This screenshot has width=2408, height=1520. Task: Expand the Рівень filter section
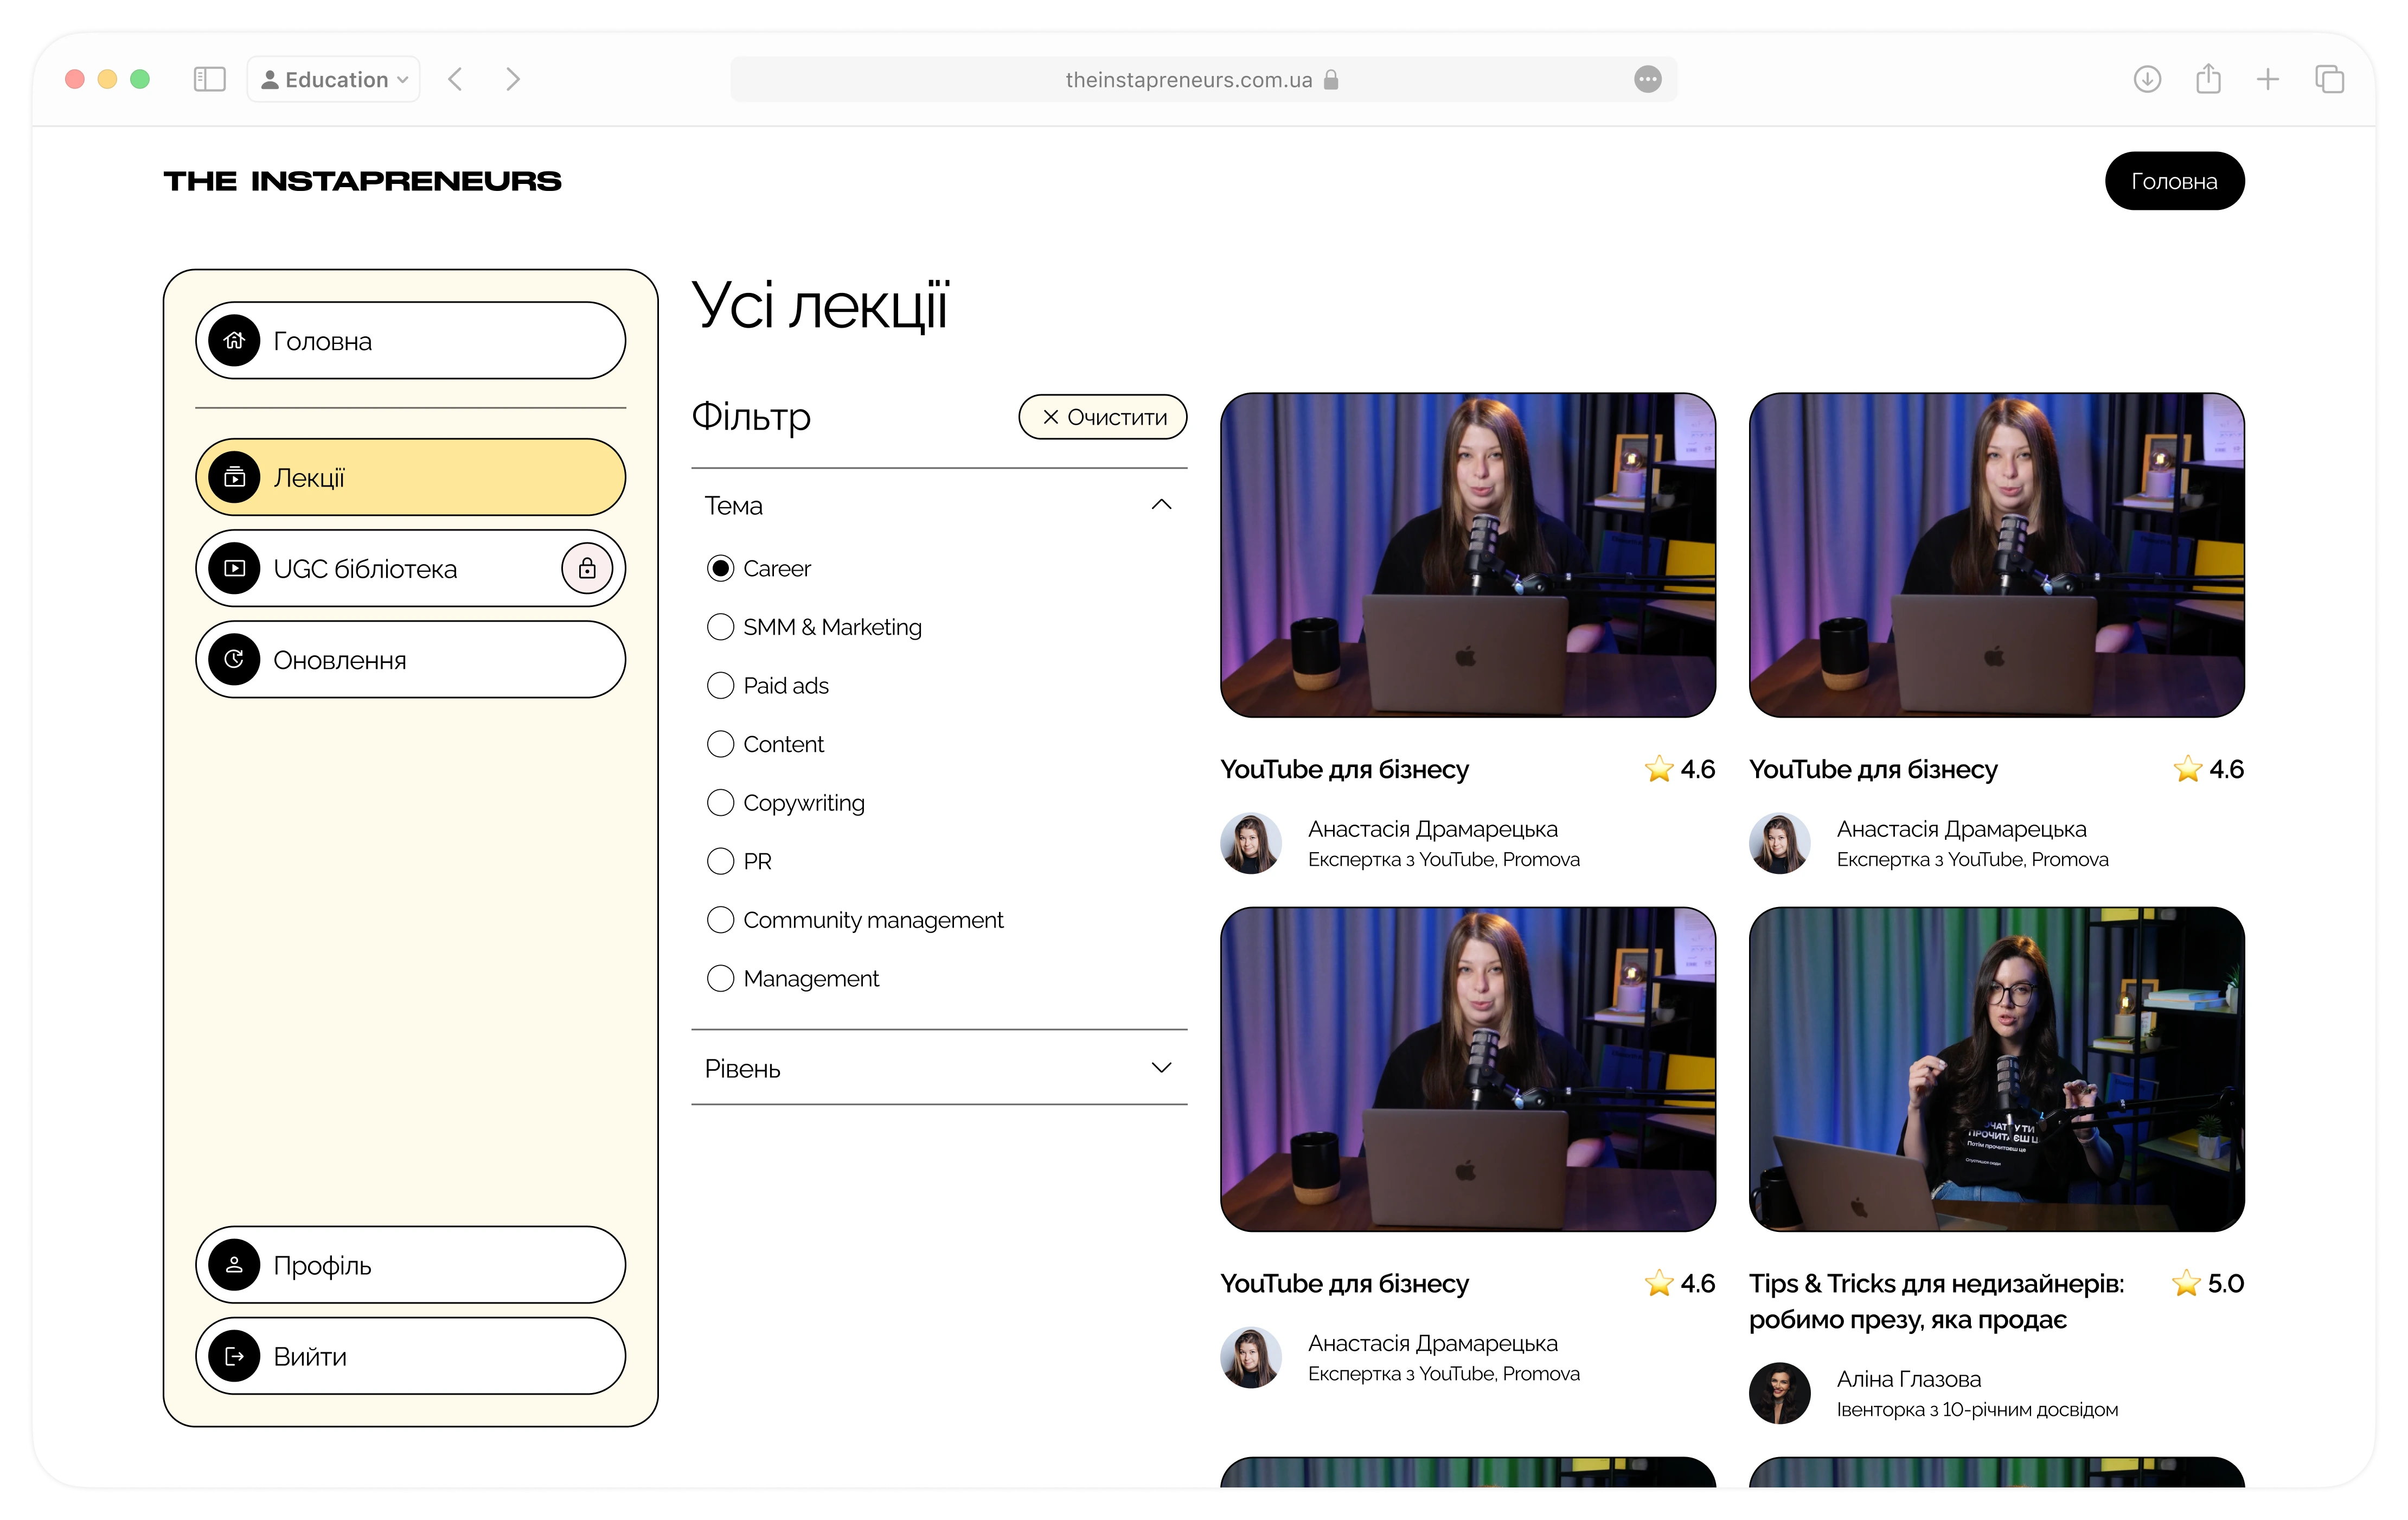[x=1161, y=1068]
